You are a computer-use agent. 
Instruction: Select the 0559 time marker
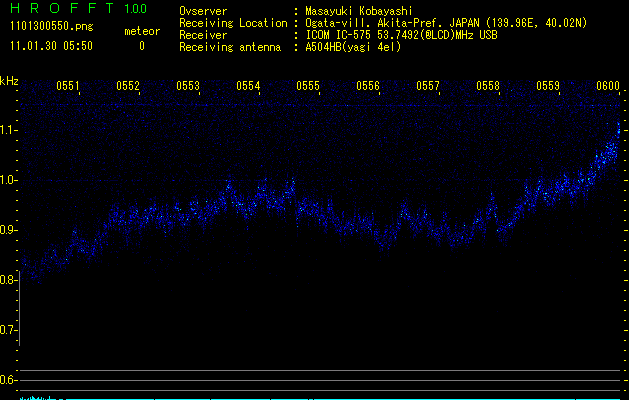[x=548, y=87]
